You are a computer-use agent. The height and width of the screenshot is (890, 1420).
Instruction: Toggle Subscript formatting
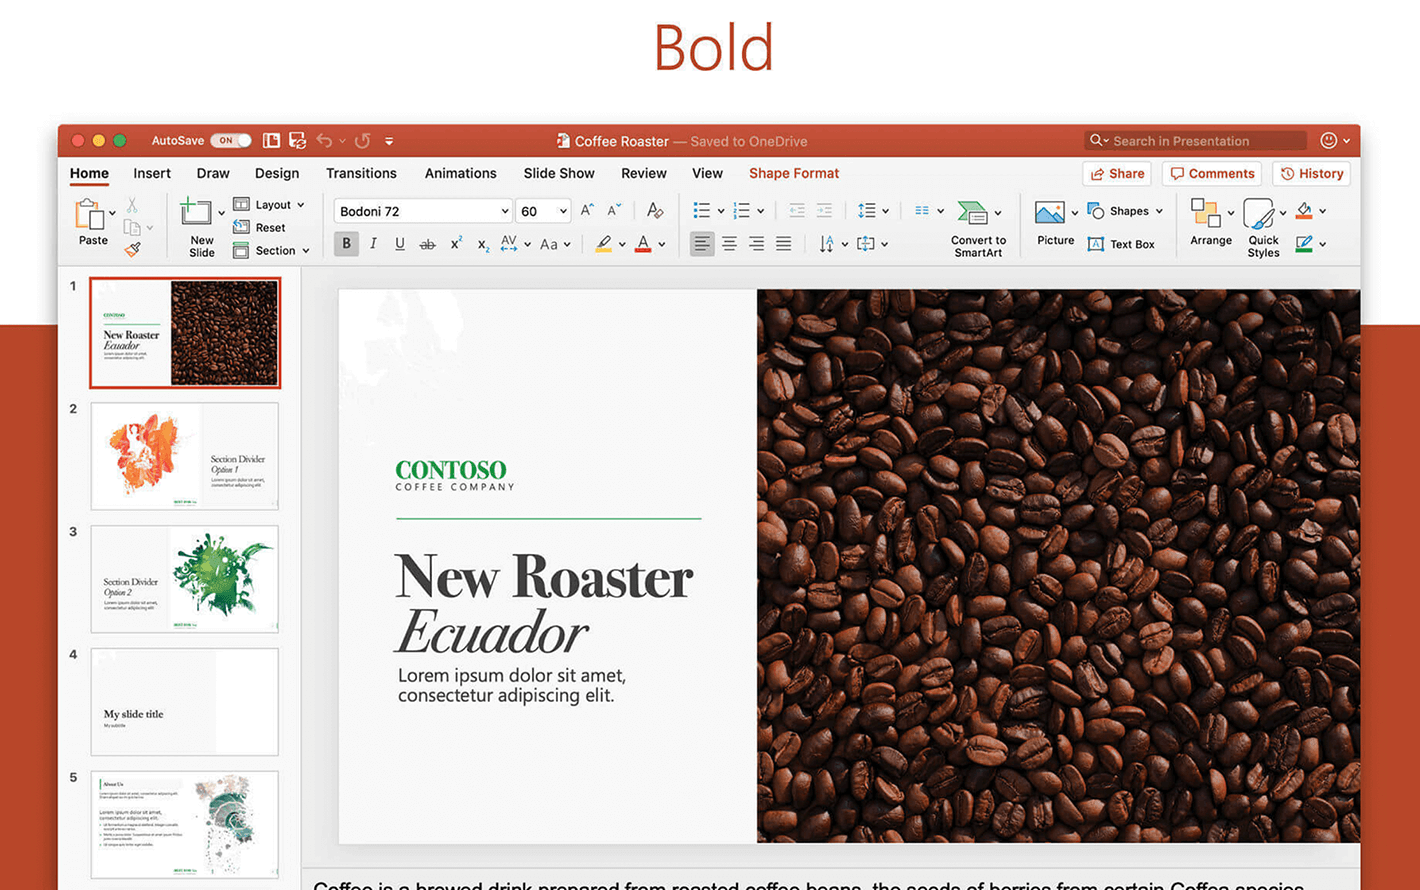[483, 244]
